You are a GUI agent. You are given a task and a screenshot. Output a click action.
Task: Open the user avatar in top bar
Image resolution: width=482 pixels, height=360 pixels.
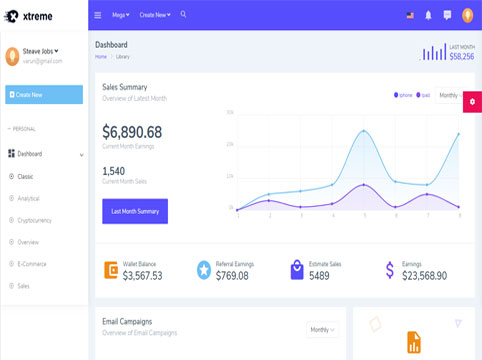coord(467,15)
